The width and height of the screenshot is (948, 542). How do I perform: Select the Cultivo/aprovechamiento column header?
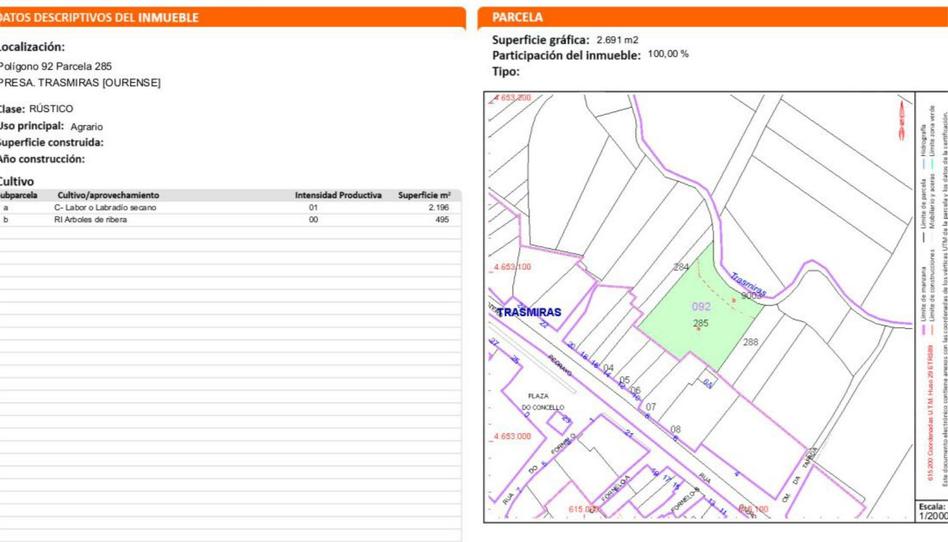[x=108, y=195]
